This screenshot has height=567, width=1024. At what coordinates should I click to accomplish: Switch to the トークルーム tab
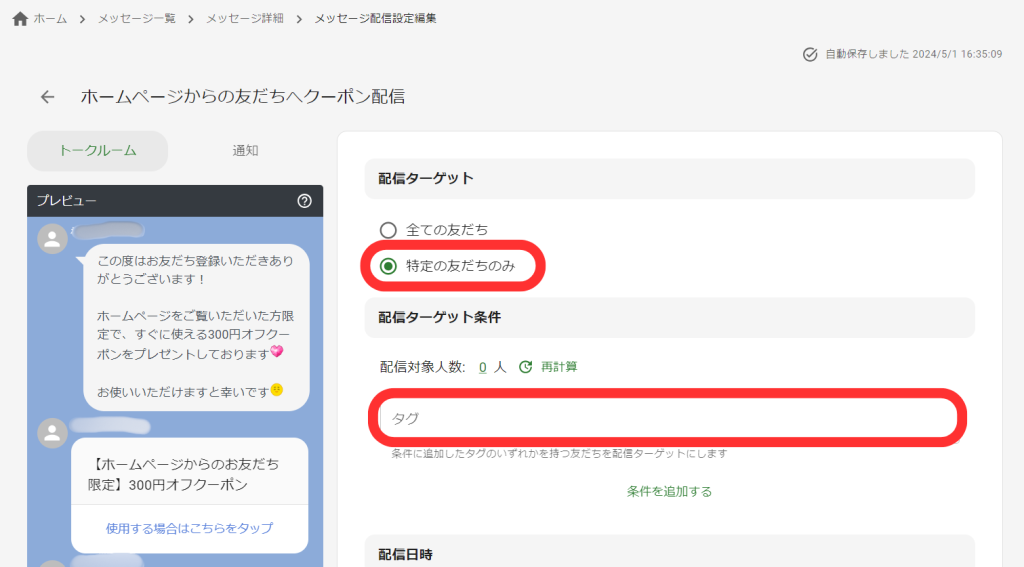coord(97,151)
